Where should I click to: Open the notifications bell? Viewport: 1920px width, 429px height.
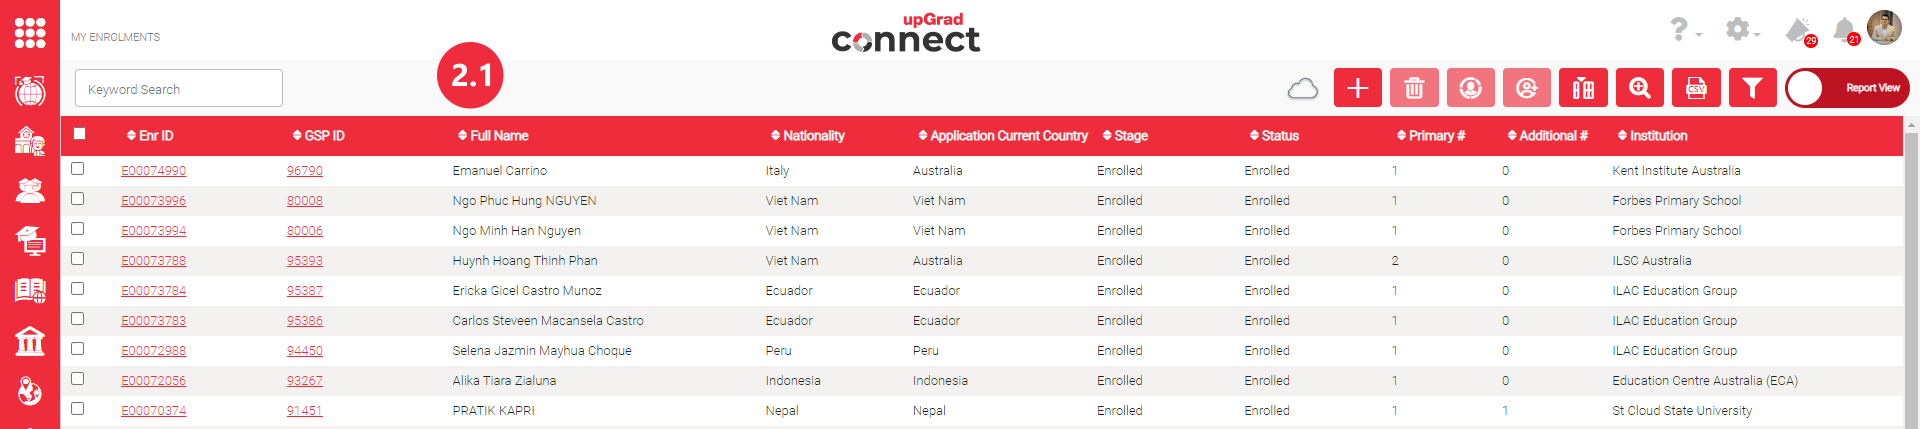[x=1844, y=30]
